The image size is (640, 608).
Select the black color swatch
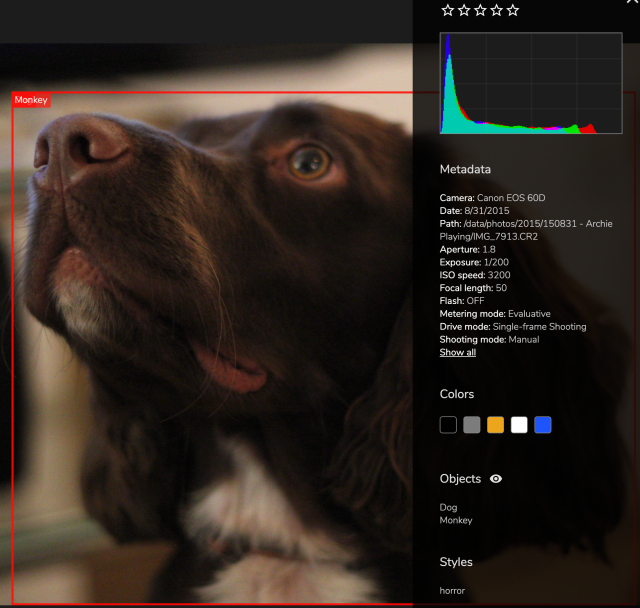point(448,425)
